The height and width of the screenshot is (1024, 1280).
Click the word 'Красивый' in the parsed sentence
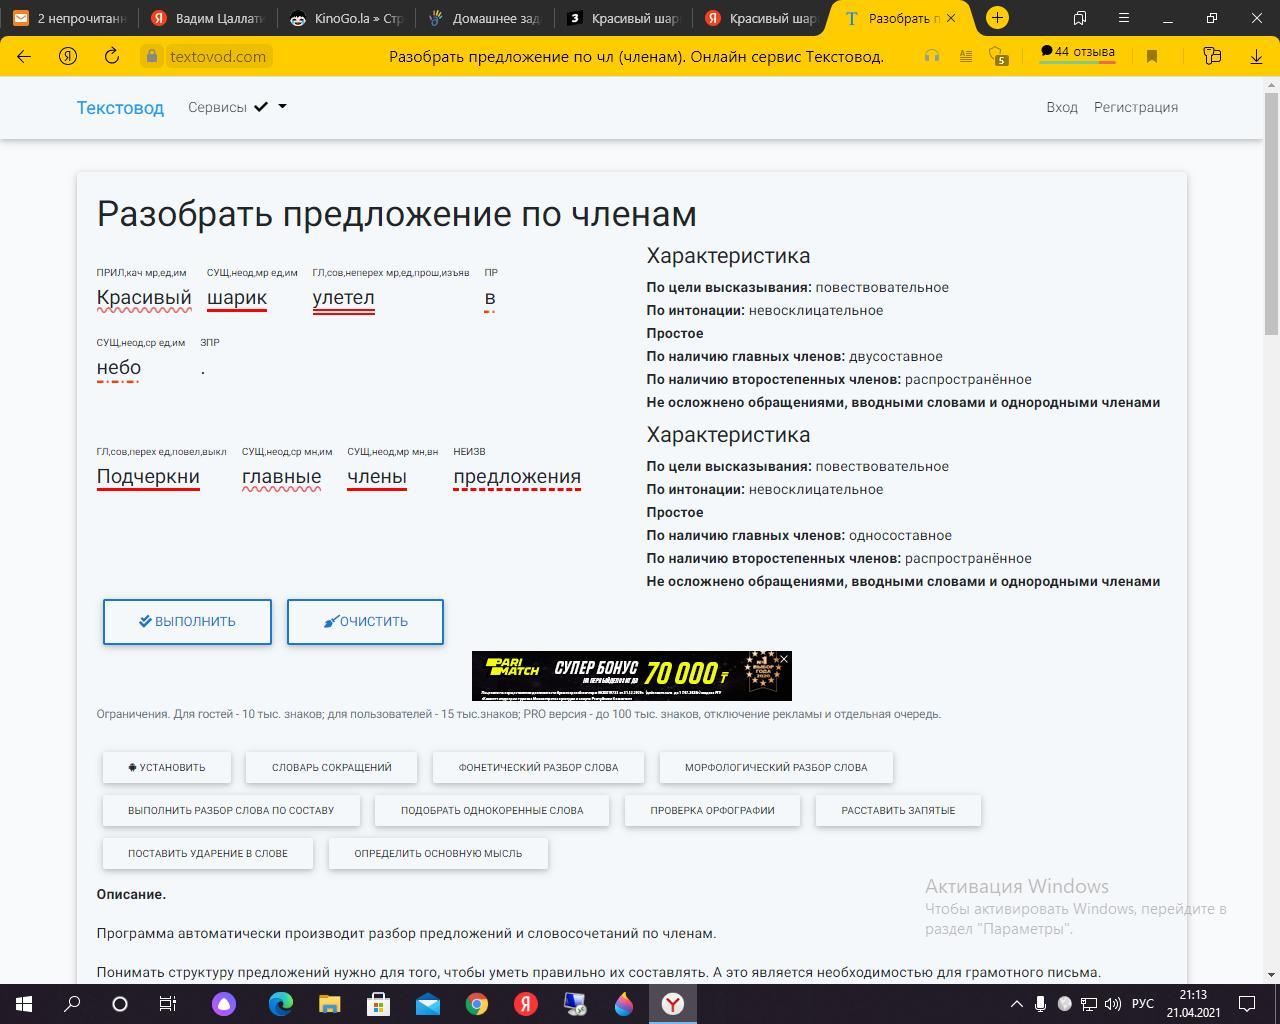(144, 298)
